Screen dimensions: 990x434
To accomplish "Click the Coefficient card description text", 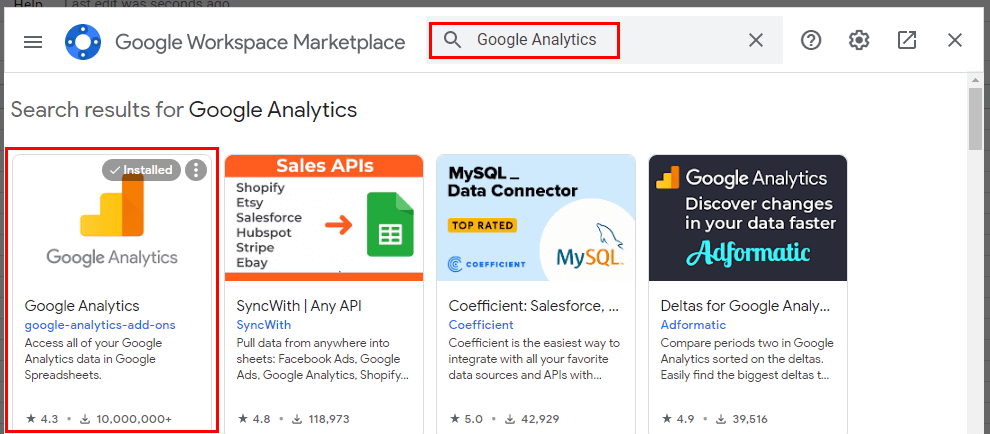I will 534,359.
